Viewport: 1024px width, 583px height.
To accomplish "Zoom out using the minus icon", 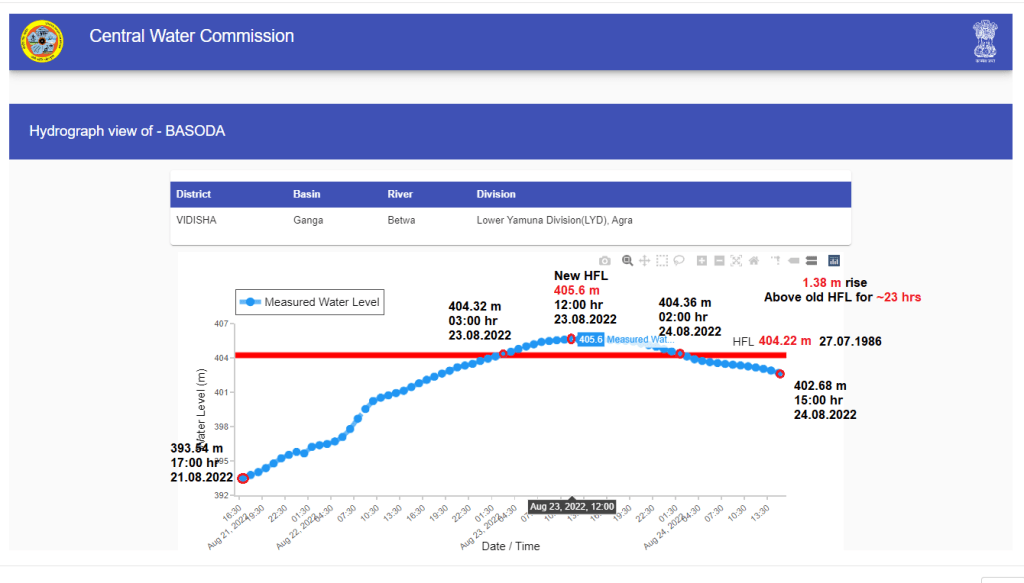I will pyautogui.click(x=719, y=261).
